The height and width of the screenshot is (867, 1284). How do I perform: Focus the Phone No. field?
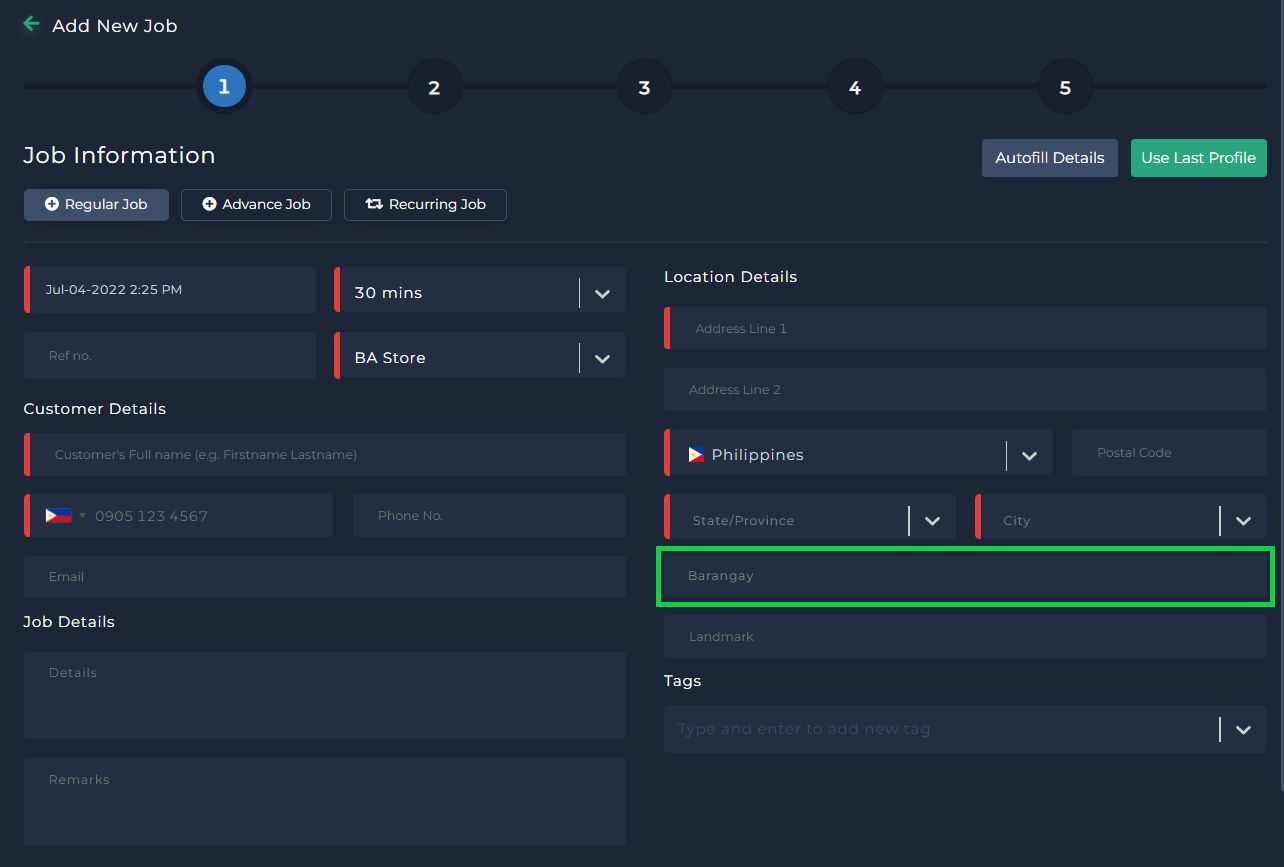[489, 515]
